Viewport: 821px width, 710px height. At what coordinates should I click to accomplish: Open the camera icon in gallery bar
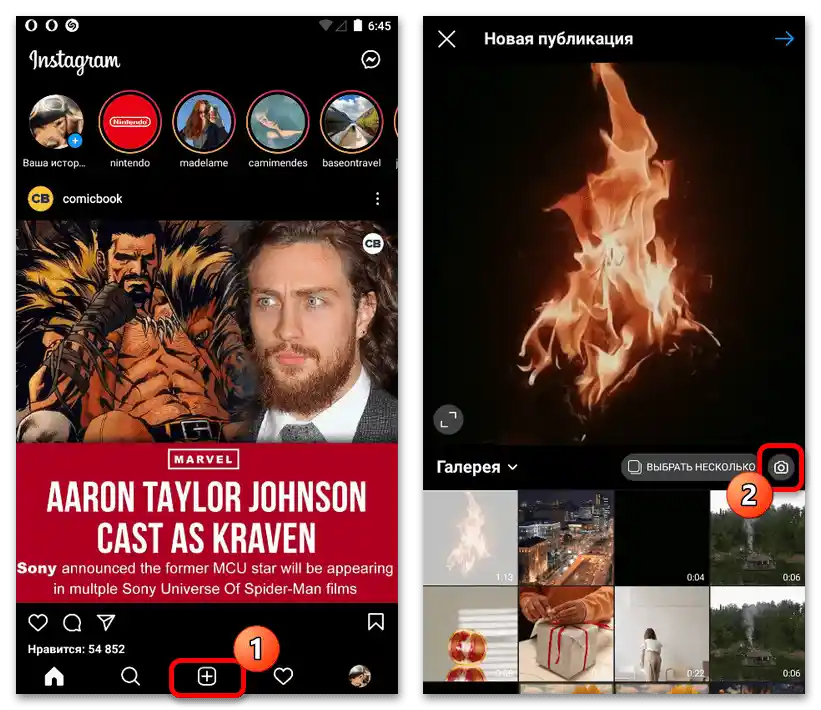(x=781, y=467)
